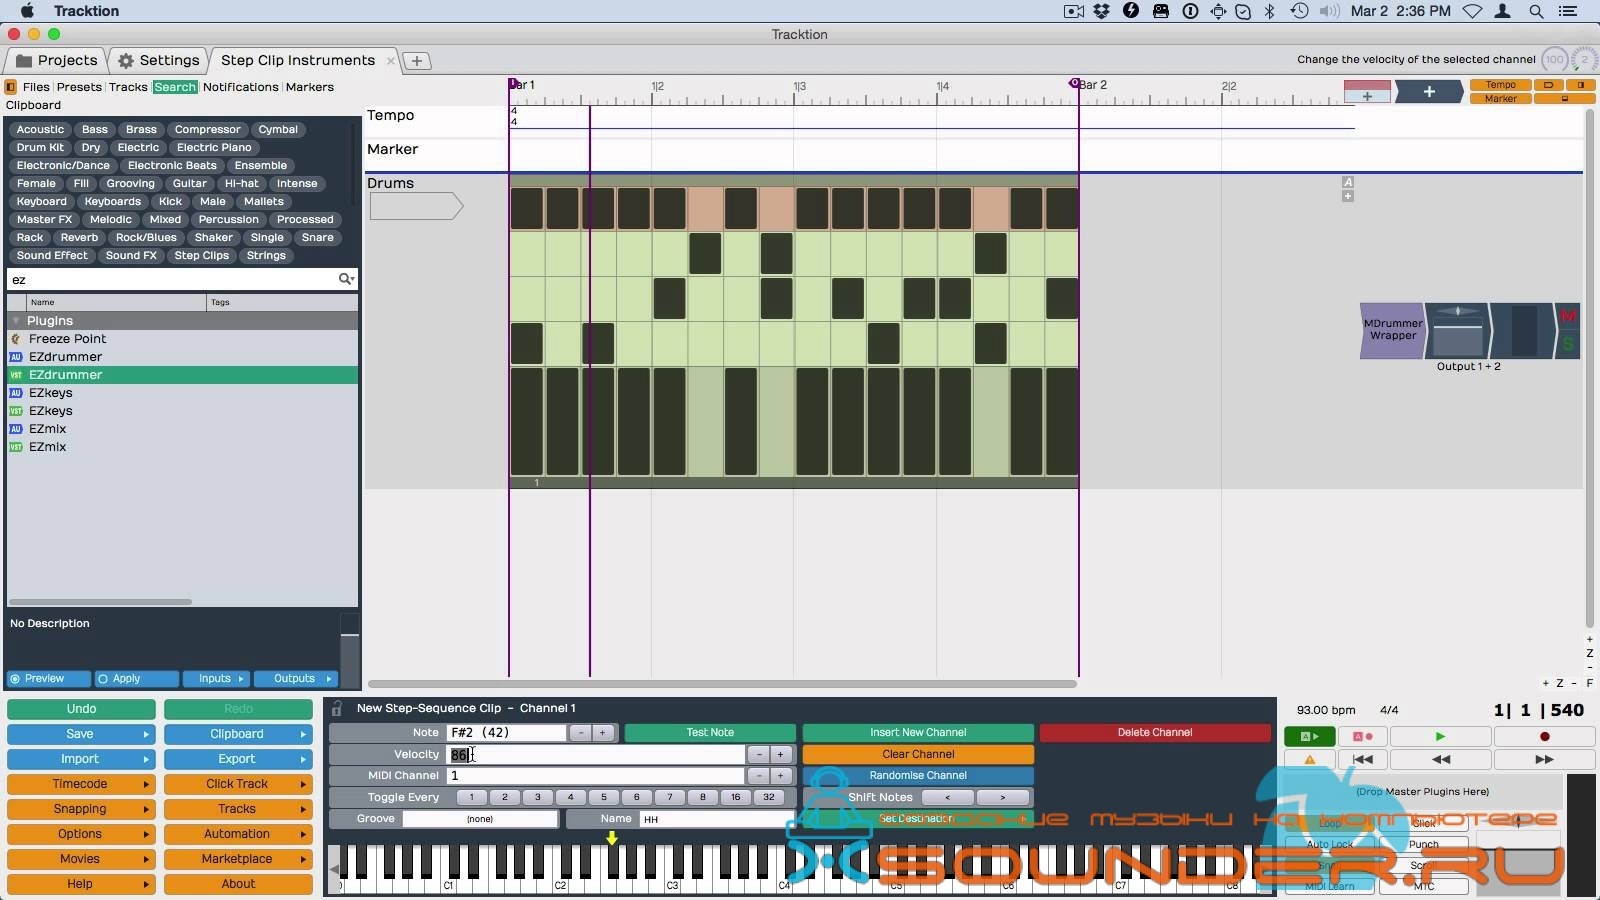
Task: Open Spotlight search in the macOS menu bar
Action: (1535, 11)
